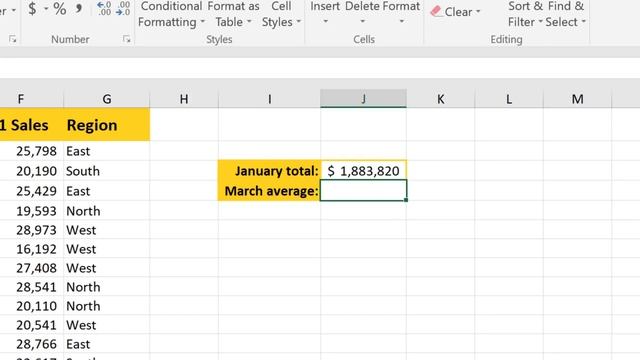Select East cell beside 28,766
Image resolution: width=640 pixels, height=360 pixels.
coord(107,344)
